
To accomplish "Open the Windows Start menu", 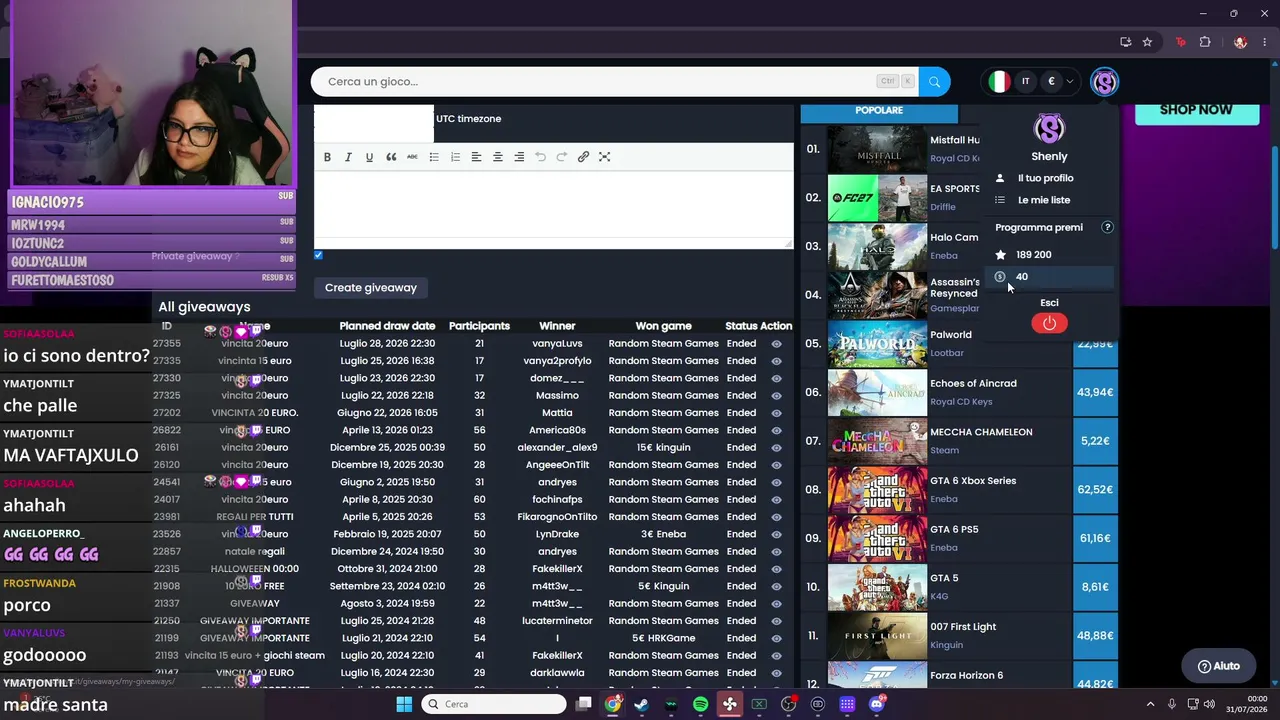I will 404,704.
